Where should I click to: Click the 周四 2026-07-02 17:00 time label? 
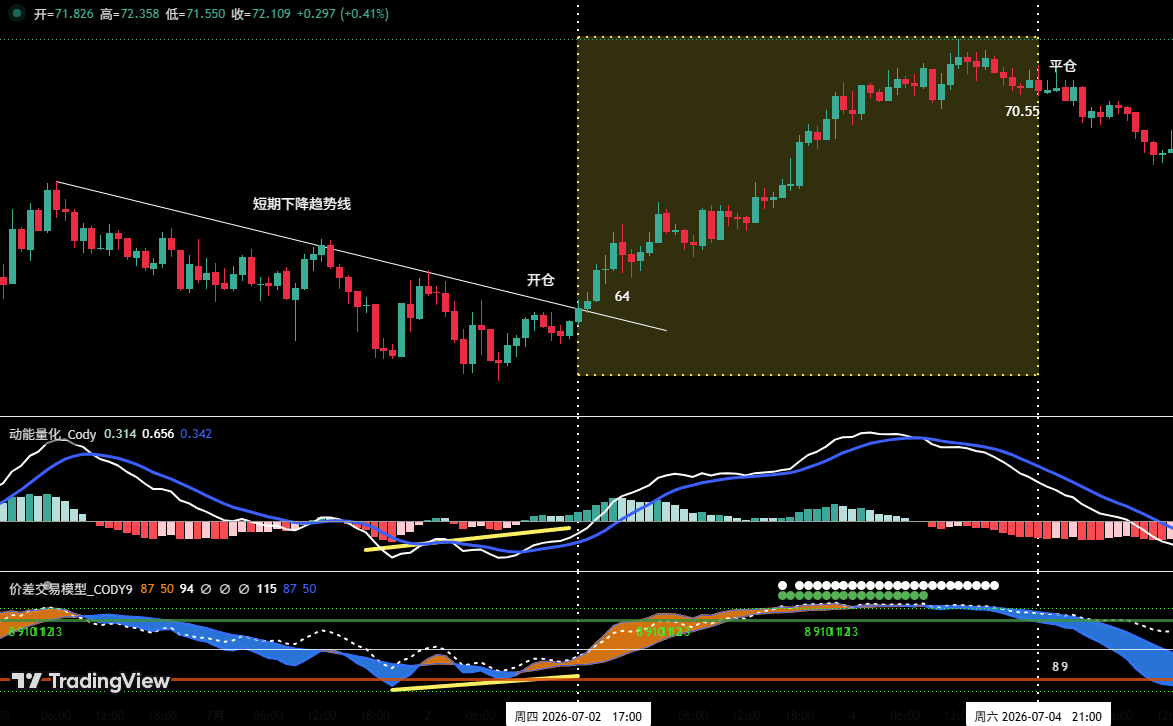(x=578, y=716)
